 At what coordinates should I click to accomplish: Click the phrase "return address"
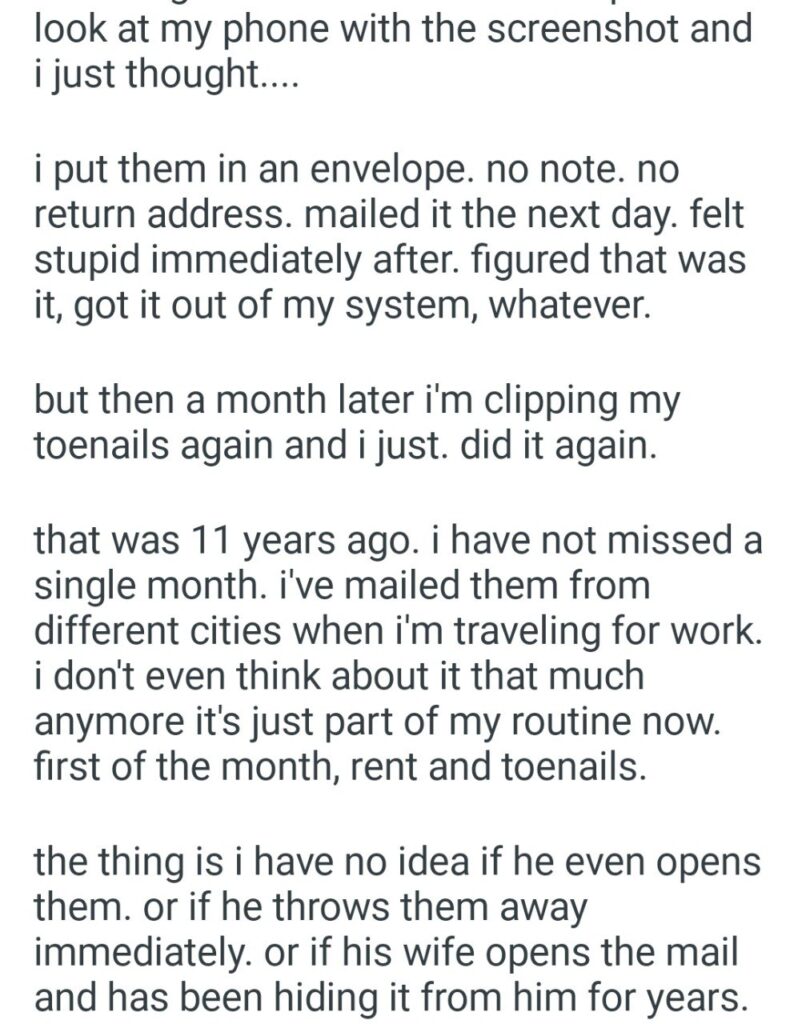[140, 213]
